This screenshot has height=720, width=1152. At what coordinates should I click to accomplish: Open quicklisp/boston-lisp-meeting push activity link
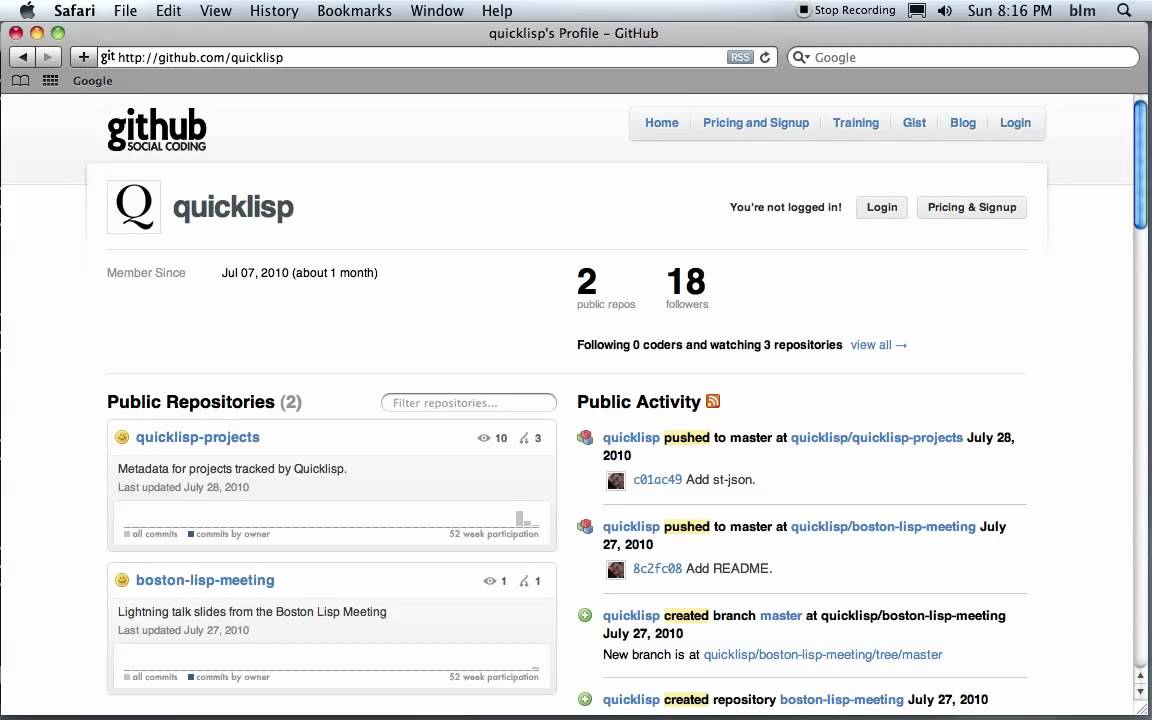coord(883,527)
